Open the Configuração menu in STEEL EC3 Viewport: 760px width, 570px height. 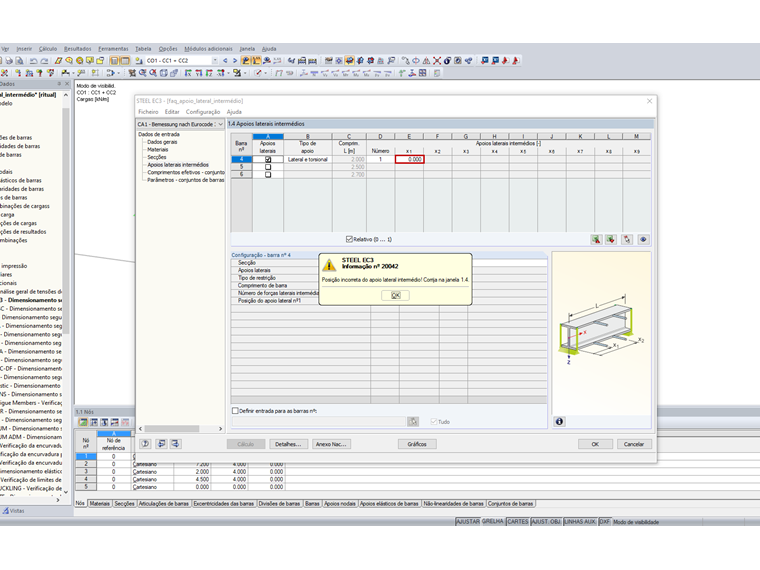click(203, 112)
